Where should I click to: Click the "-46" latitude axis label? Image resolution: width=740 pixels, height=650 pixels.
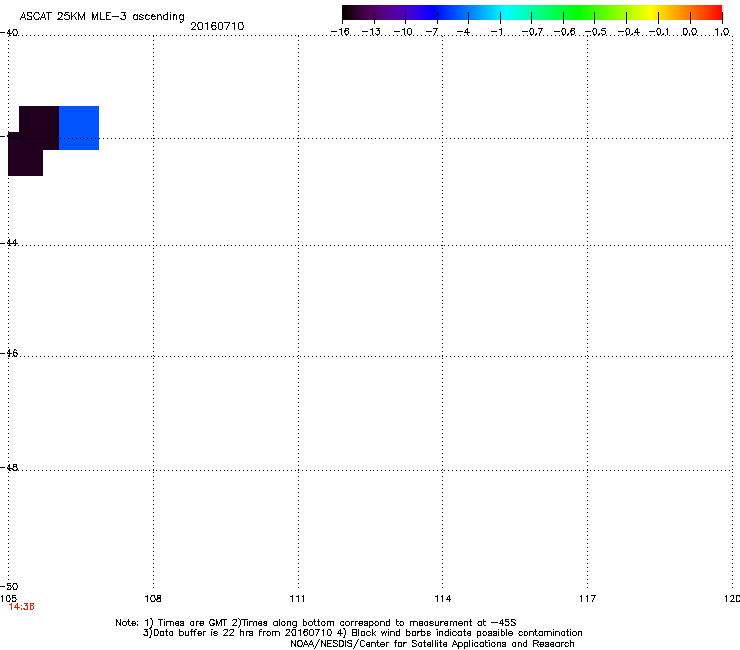[x=9, y=353]
